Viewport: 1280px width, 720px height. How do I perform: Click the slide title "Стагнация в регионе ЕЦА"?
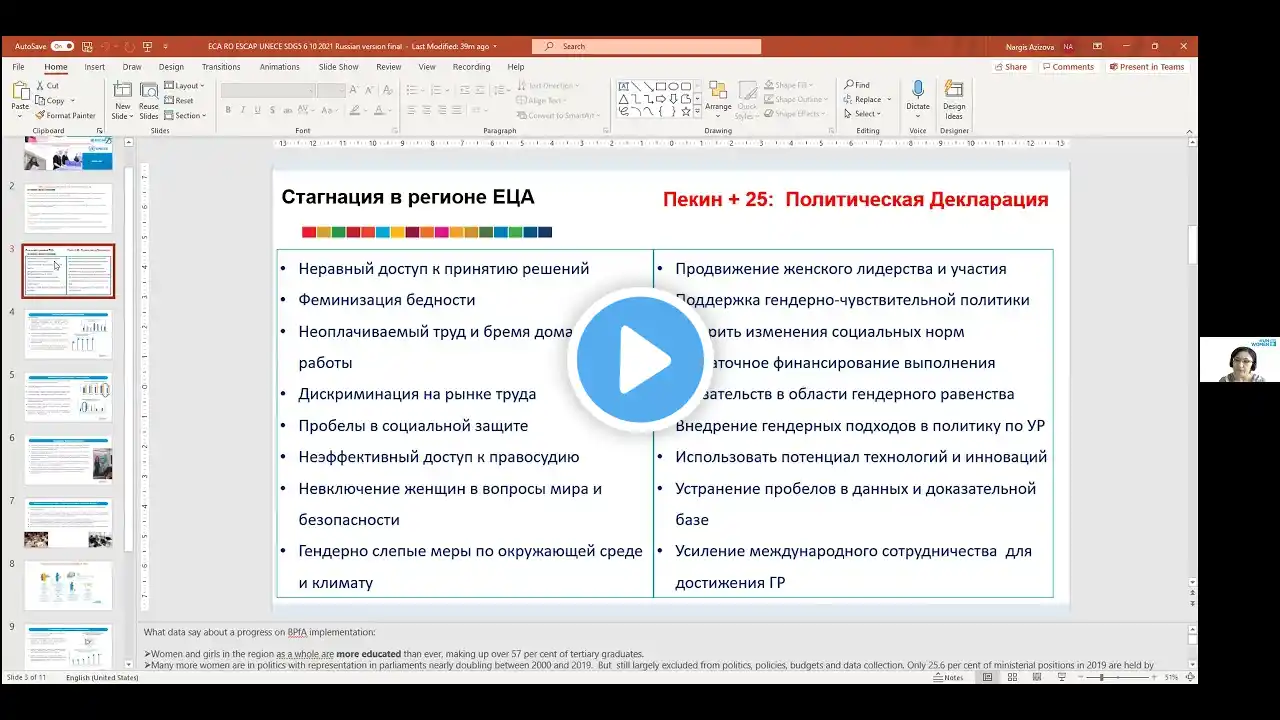click(x=408, y=197)
